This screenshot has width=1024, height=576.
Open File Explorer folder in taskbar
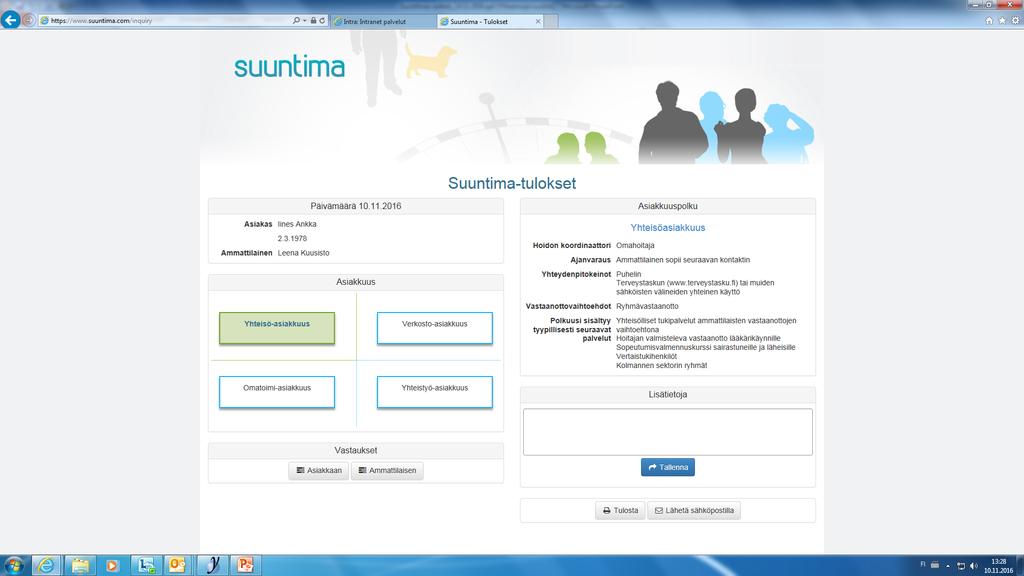click(x=80, y=565)
